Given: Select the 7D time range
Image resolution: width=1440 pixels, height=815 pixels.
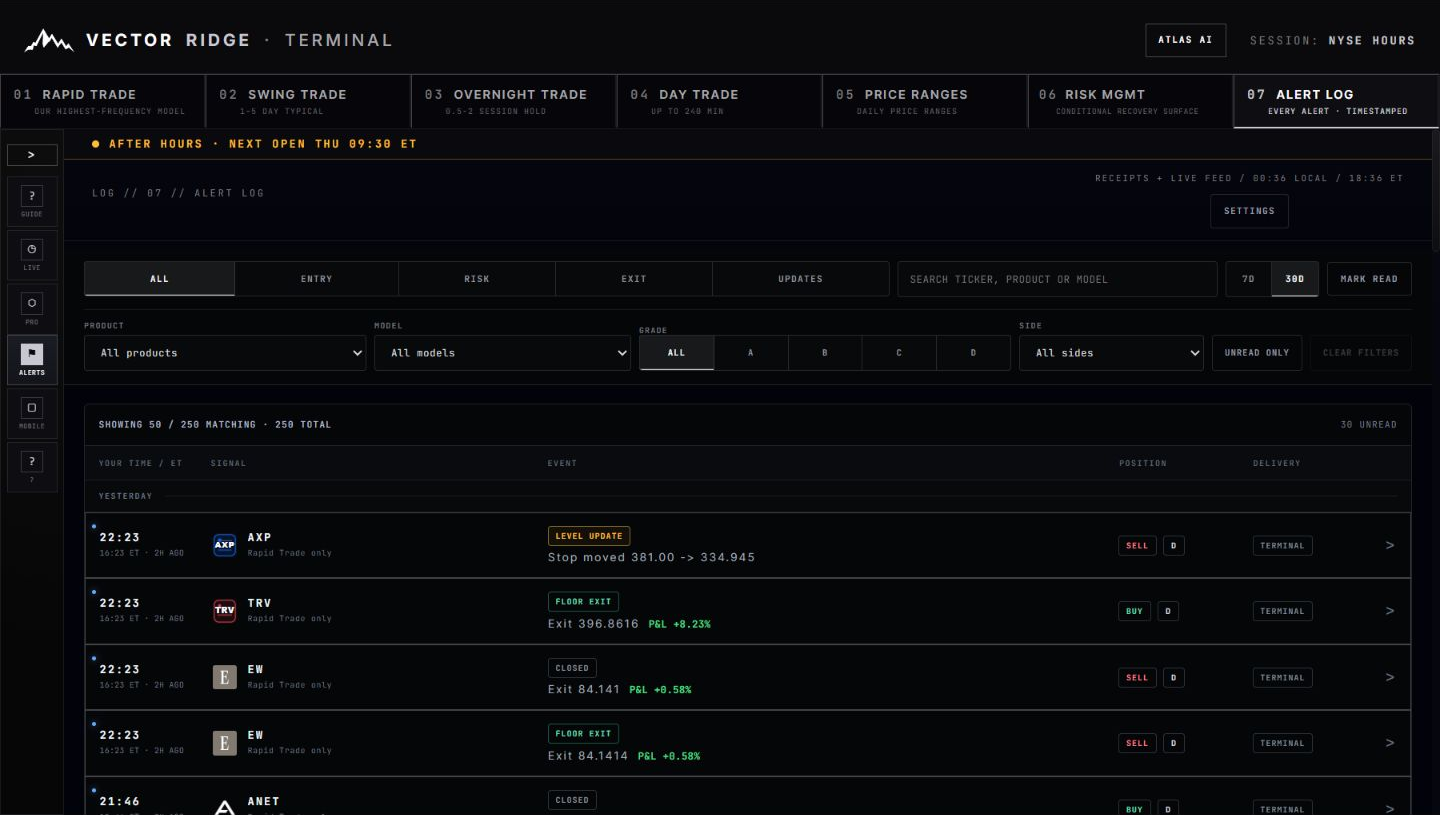Looking at the screenshot, I should click(1249, 279).
